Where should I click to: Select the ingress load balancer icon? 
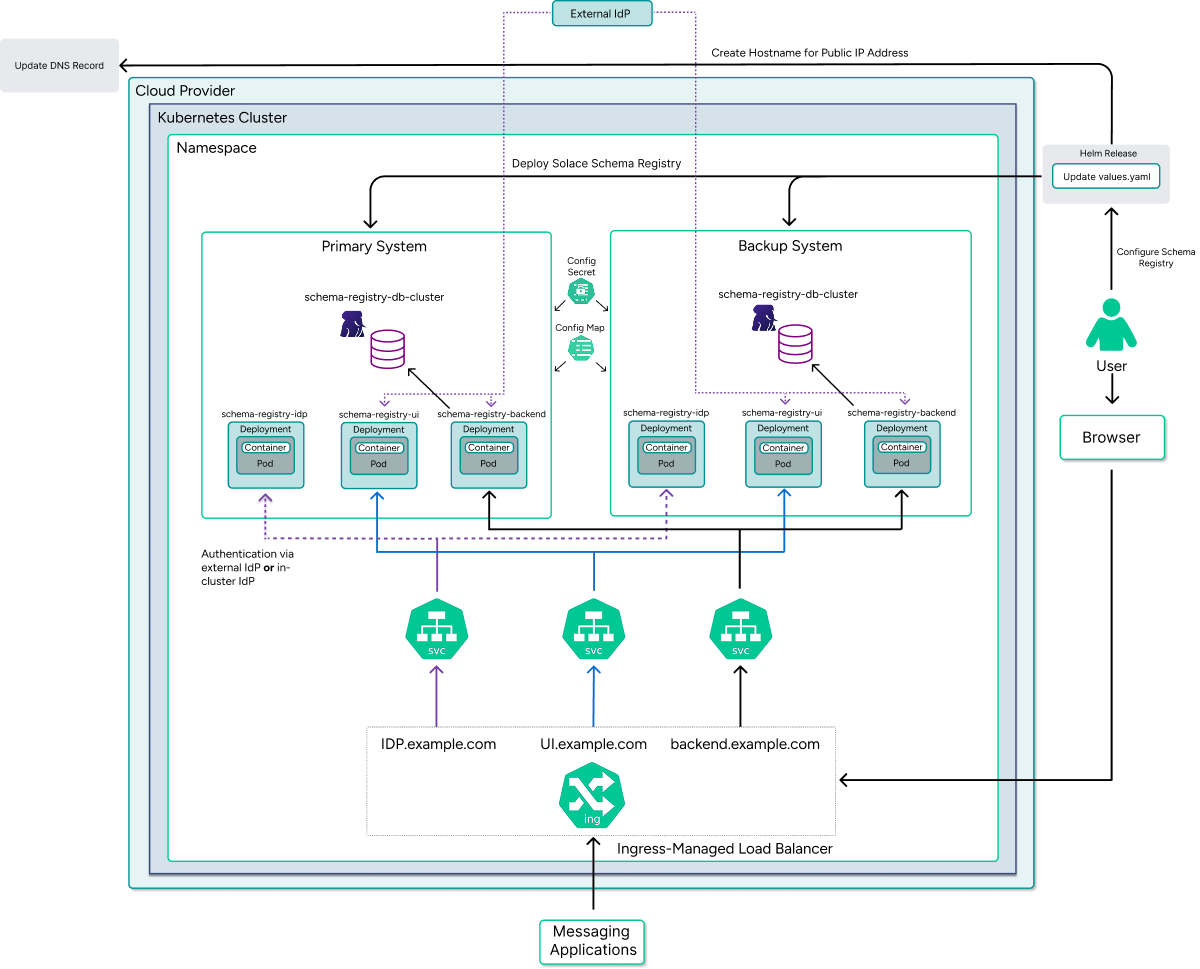[x=592, y=799]
